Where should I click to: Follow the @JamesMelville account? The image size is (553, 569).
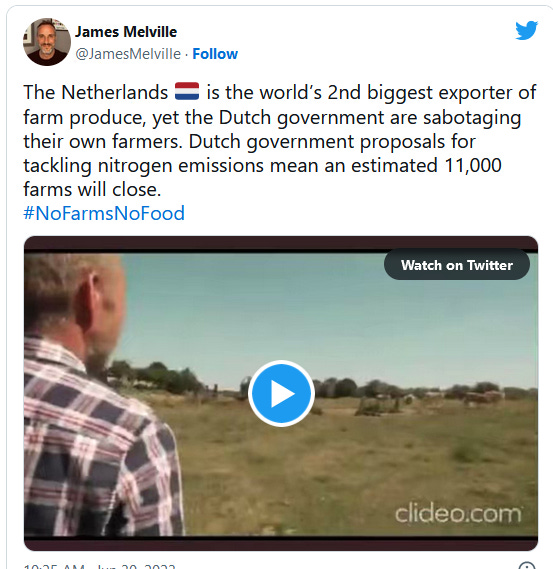point(215,54)
